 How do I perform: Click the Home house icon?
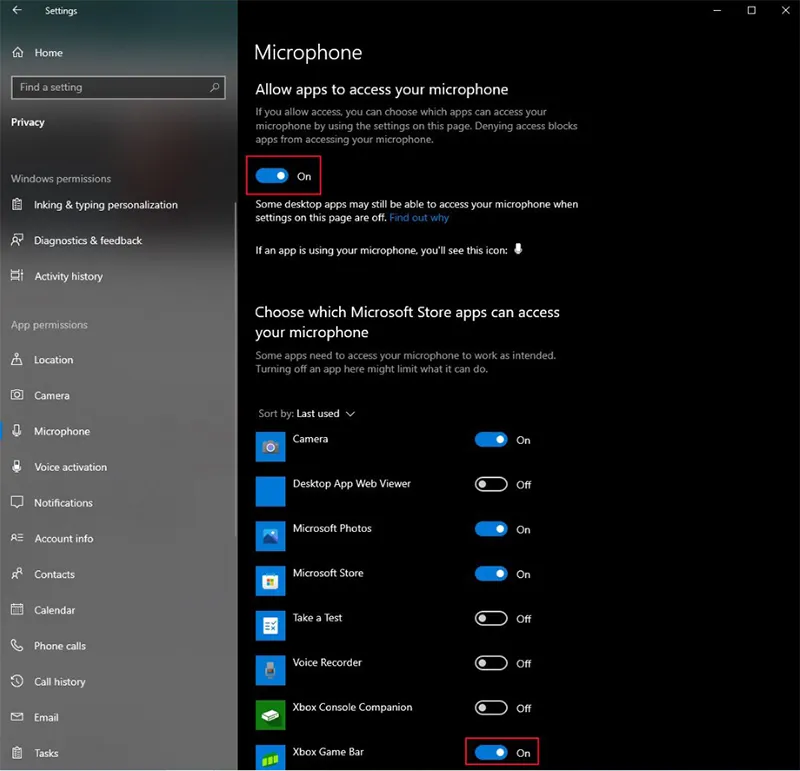(18, 52)
